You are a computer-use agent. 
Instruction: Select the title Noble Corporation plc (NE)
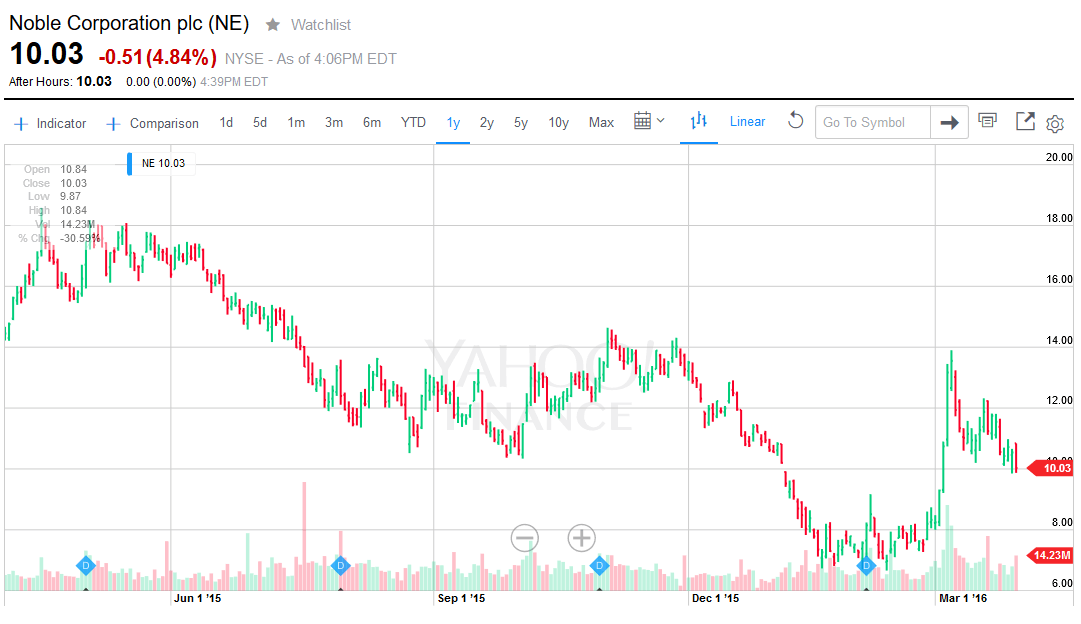[129, 23]
